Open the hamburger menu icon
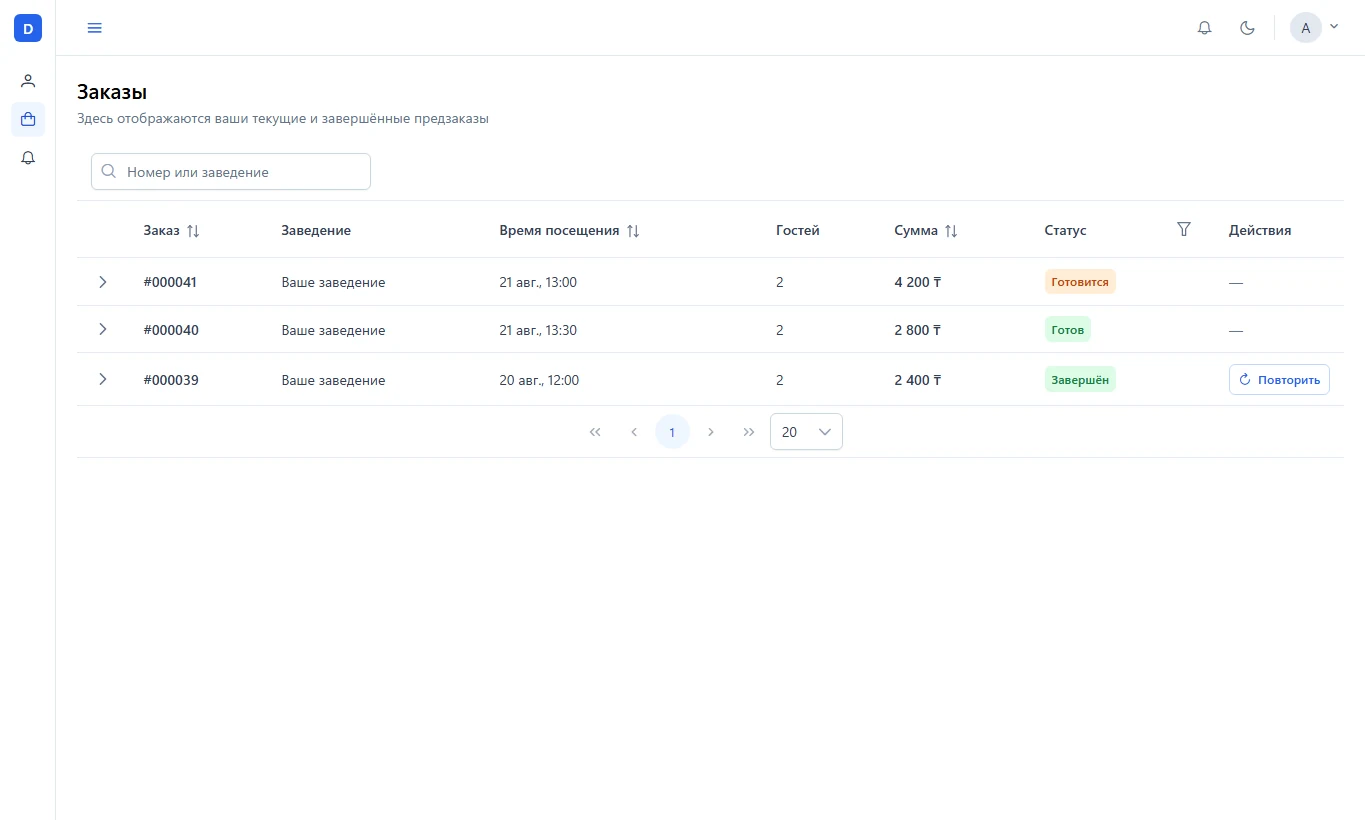The height and width of the screenshot is (820, 1365). 95,28
